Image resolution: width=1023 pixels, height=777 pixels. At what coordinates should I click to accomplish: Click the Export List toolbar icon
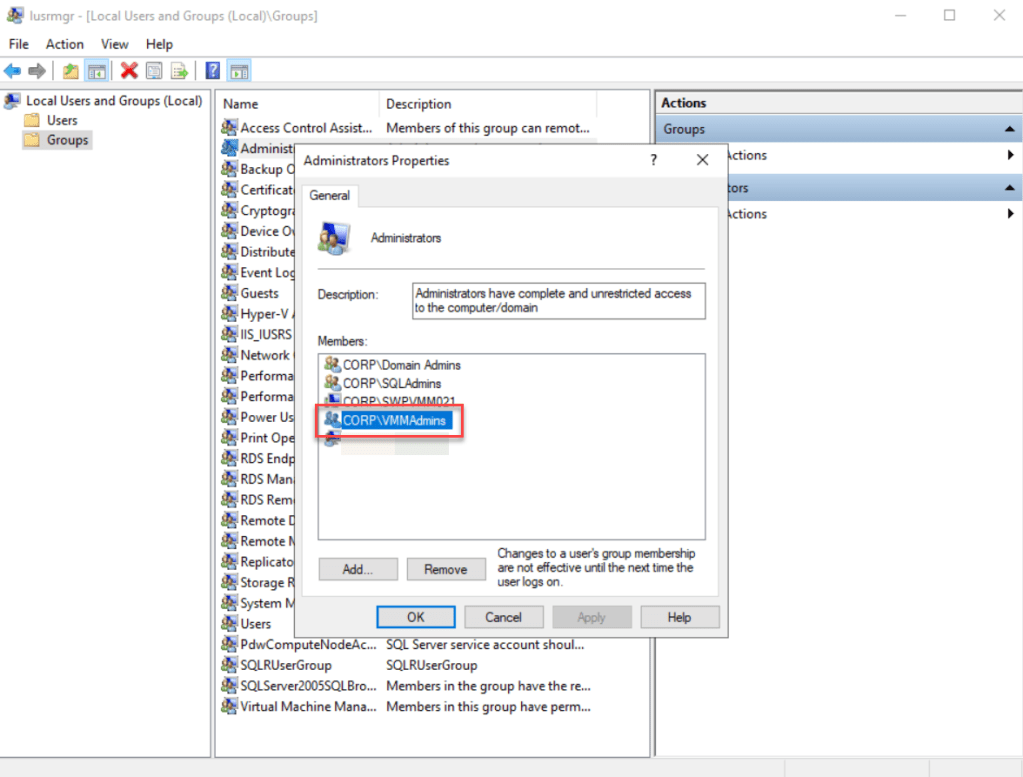tap(180, 71)
